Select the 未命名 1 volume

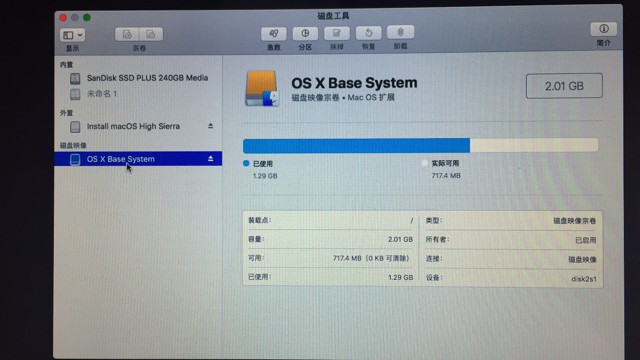138,94
